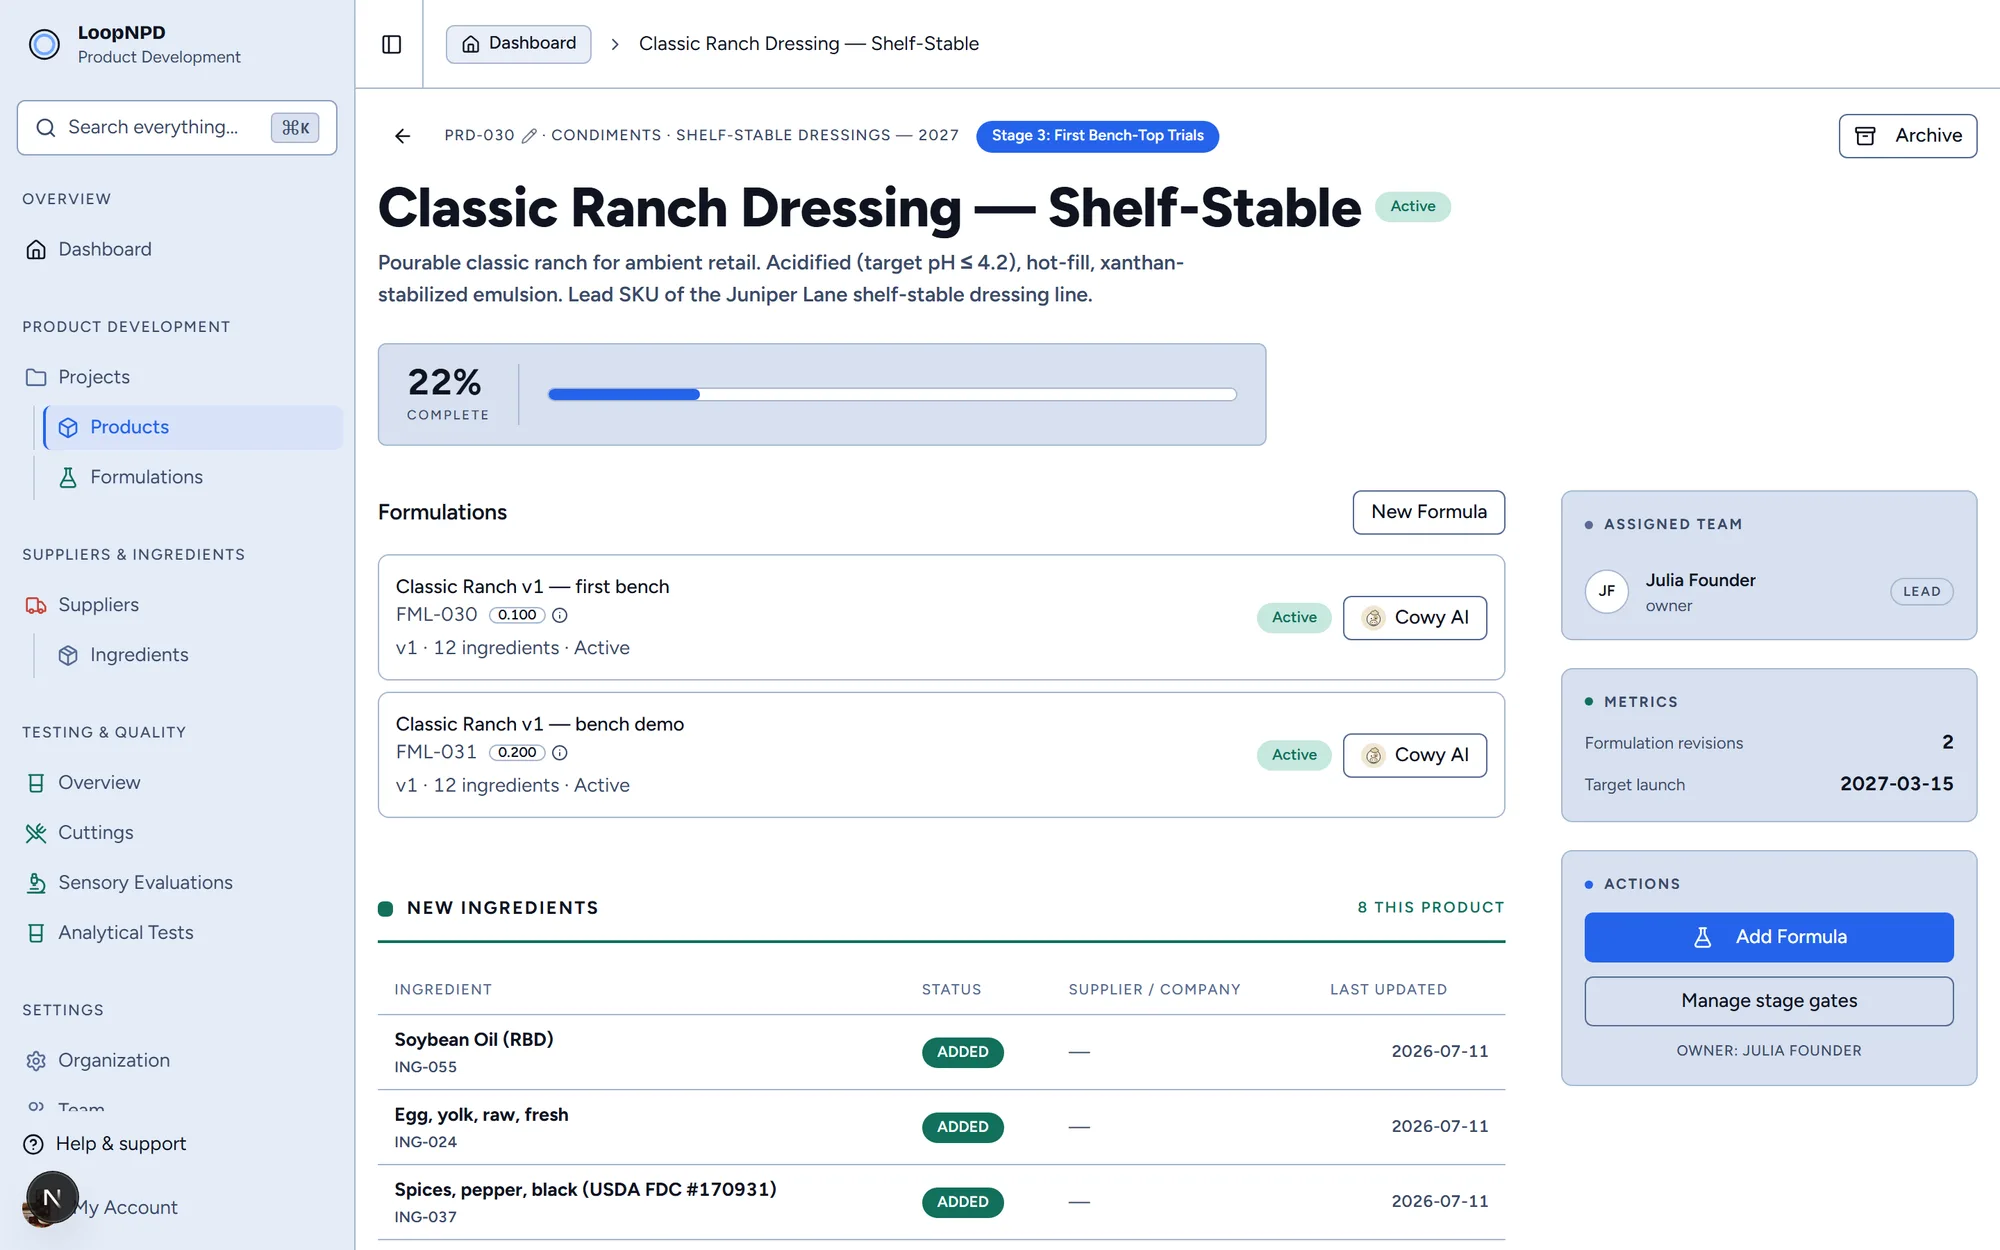Open Testing & Quality Overview

178,783
